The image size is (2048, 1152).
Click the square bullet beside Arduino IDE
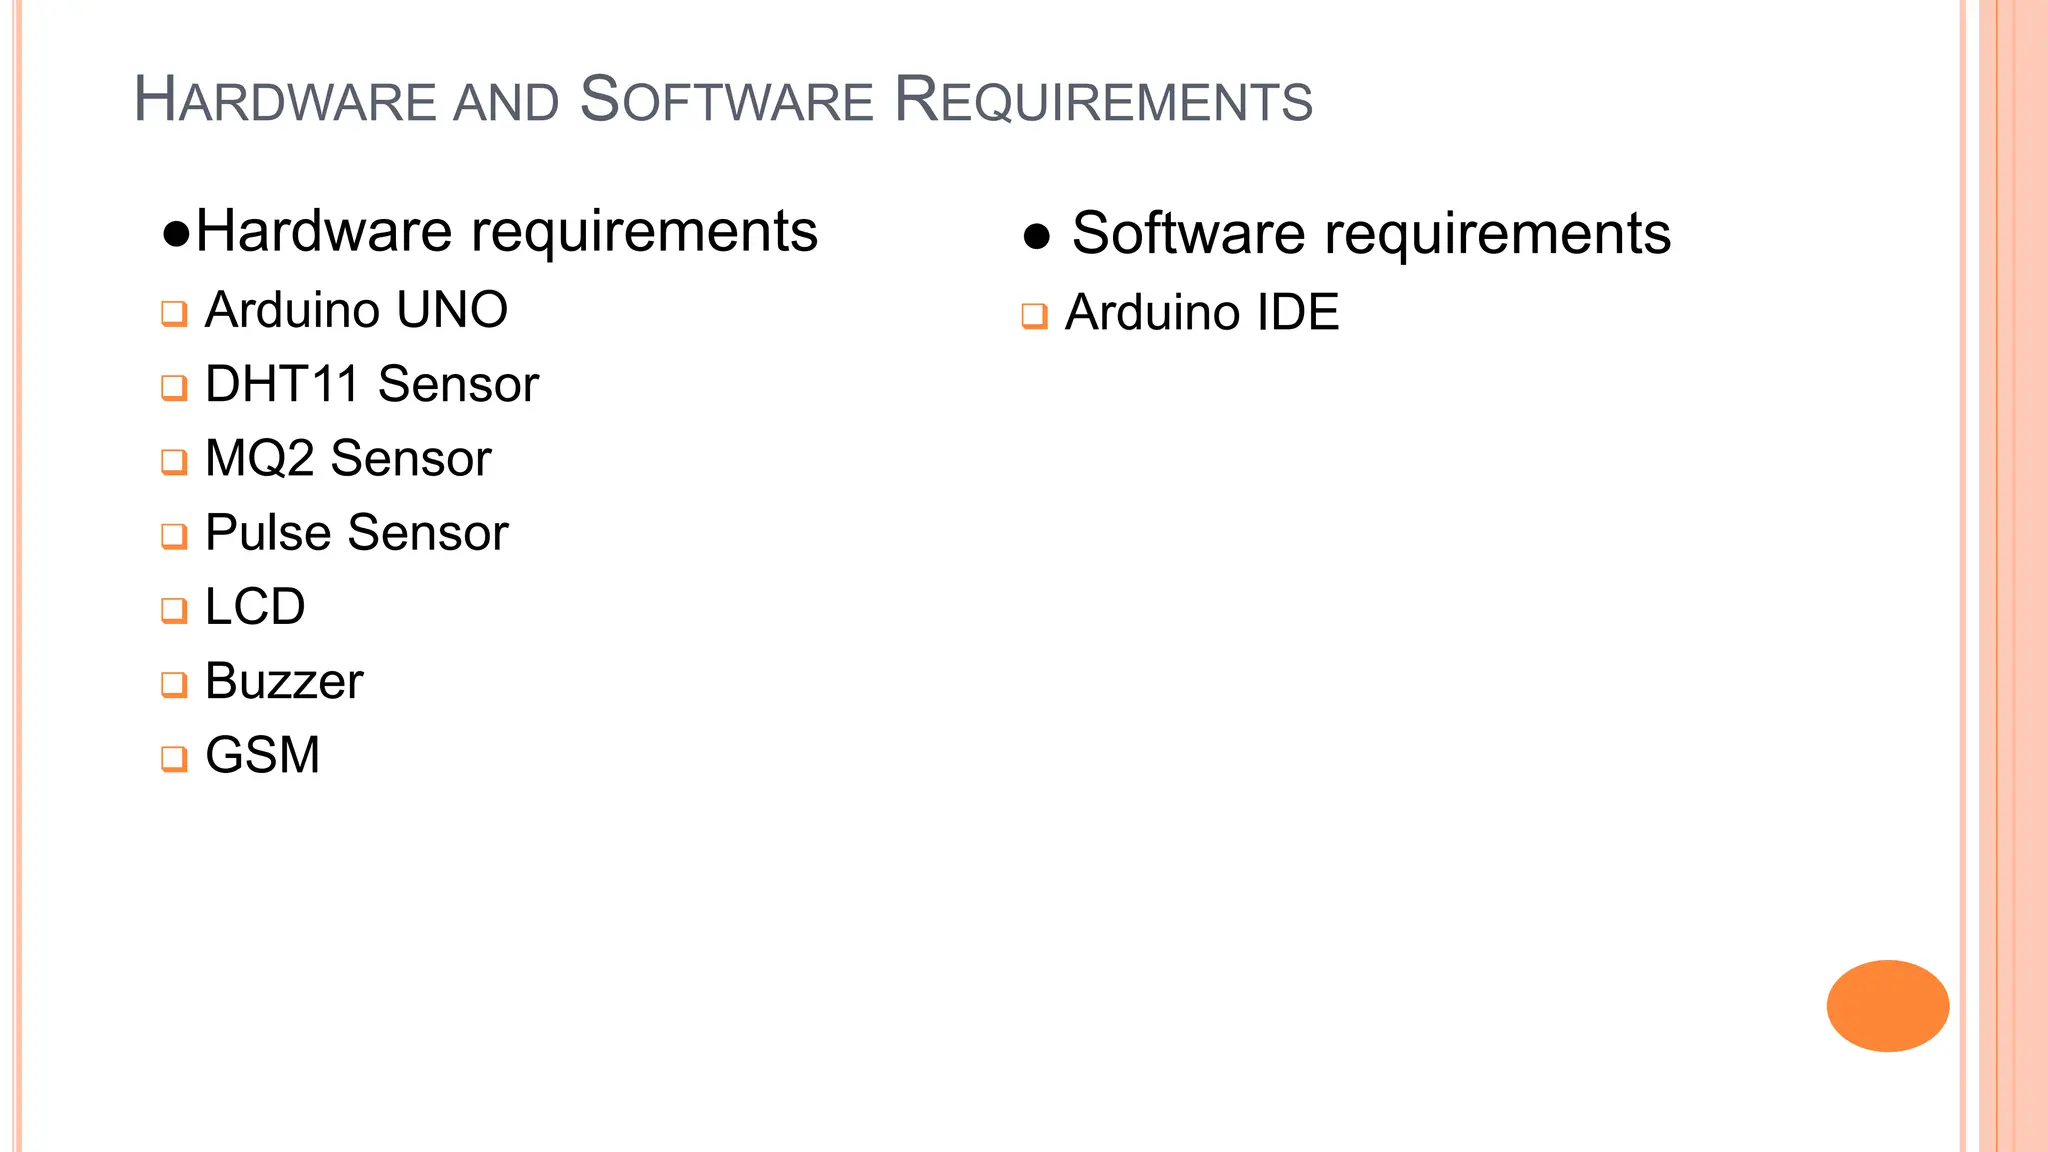(x=1034, y=316)
